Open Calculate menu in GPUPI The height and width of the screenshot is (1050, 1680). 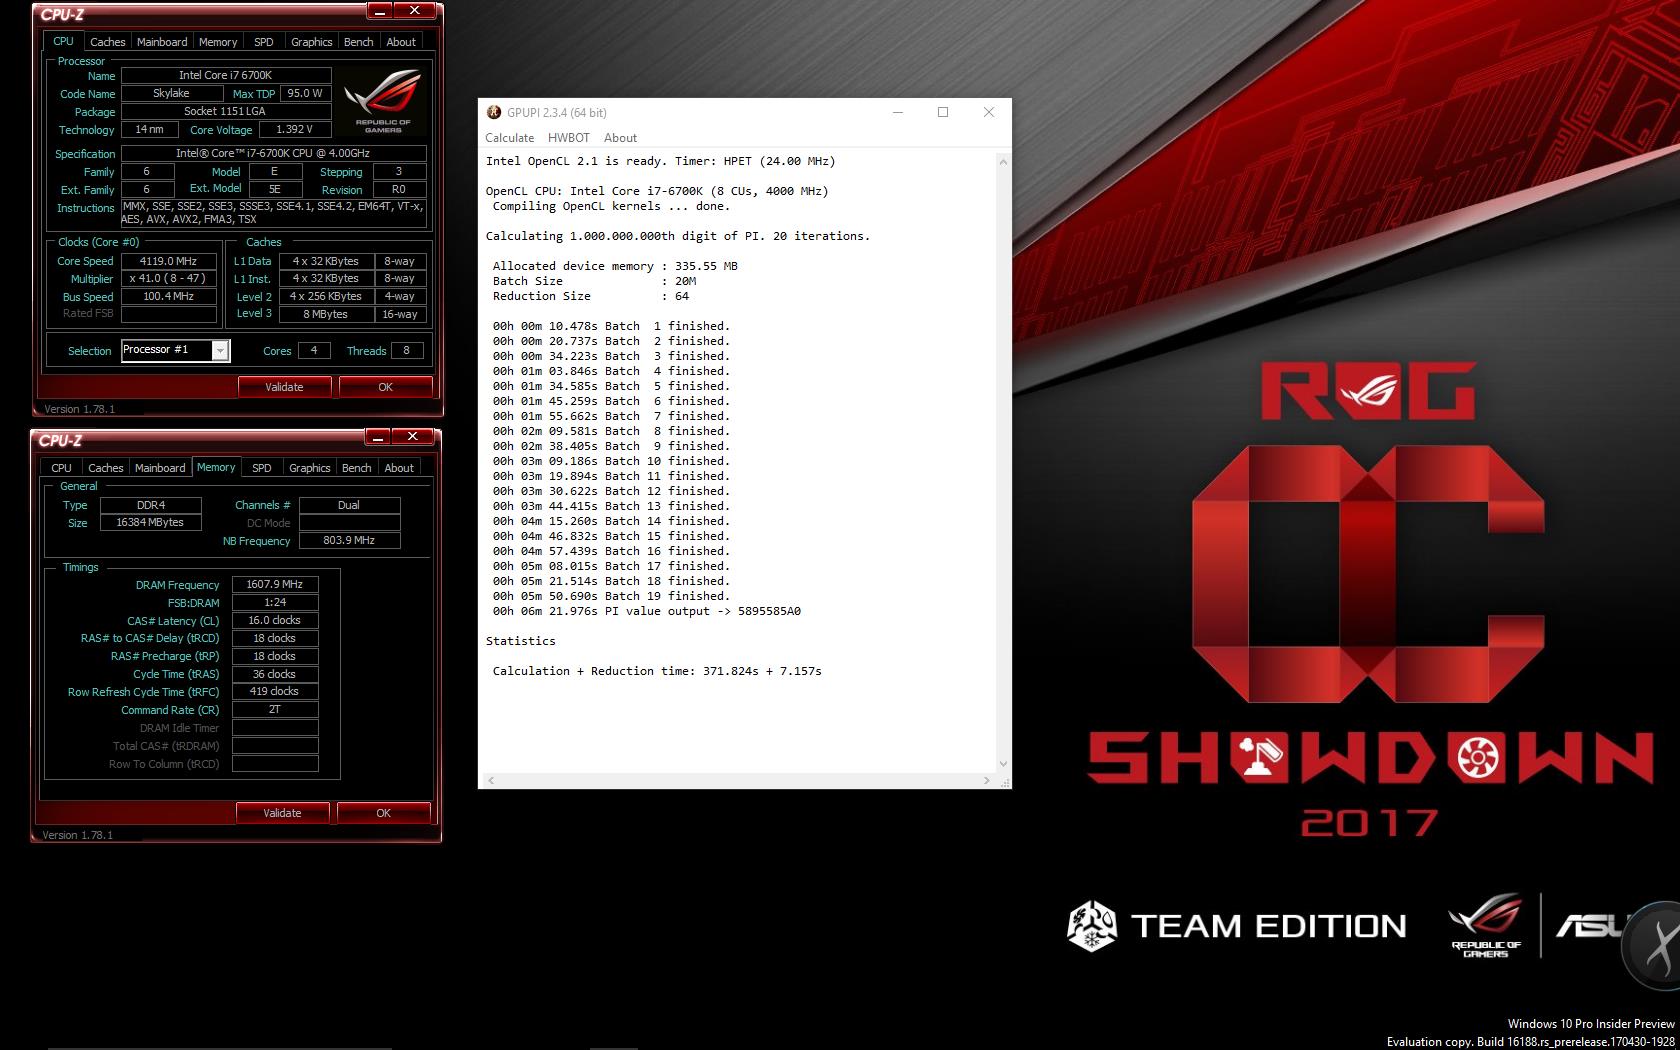coord(510,138)
